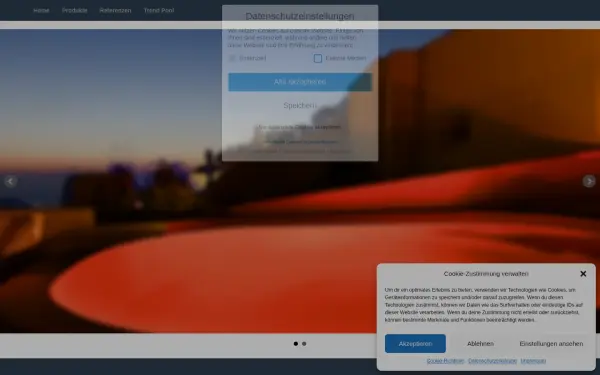The height and width of the screenshot is (375, 600).
Task: Select the first carousel dot indicator
Action: (x=295, y=344)
